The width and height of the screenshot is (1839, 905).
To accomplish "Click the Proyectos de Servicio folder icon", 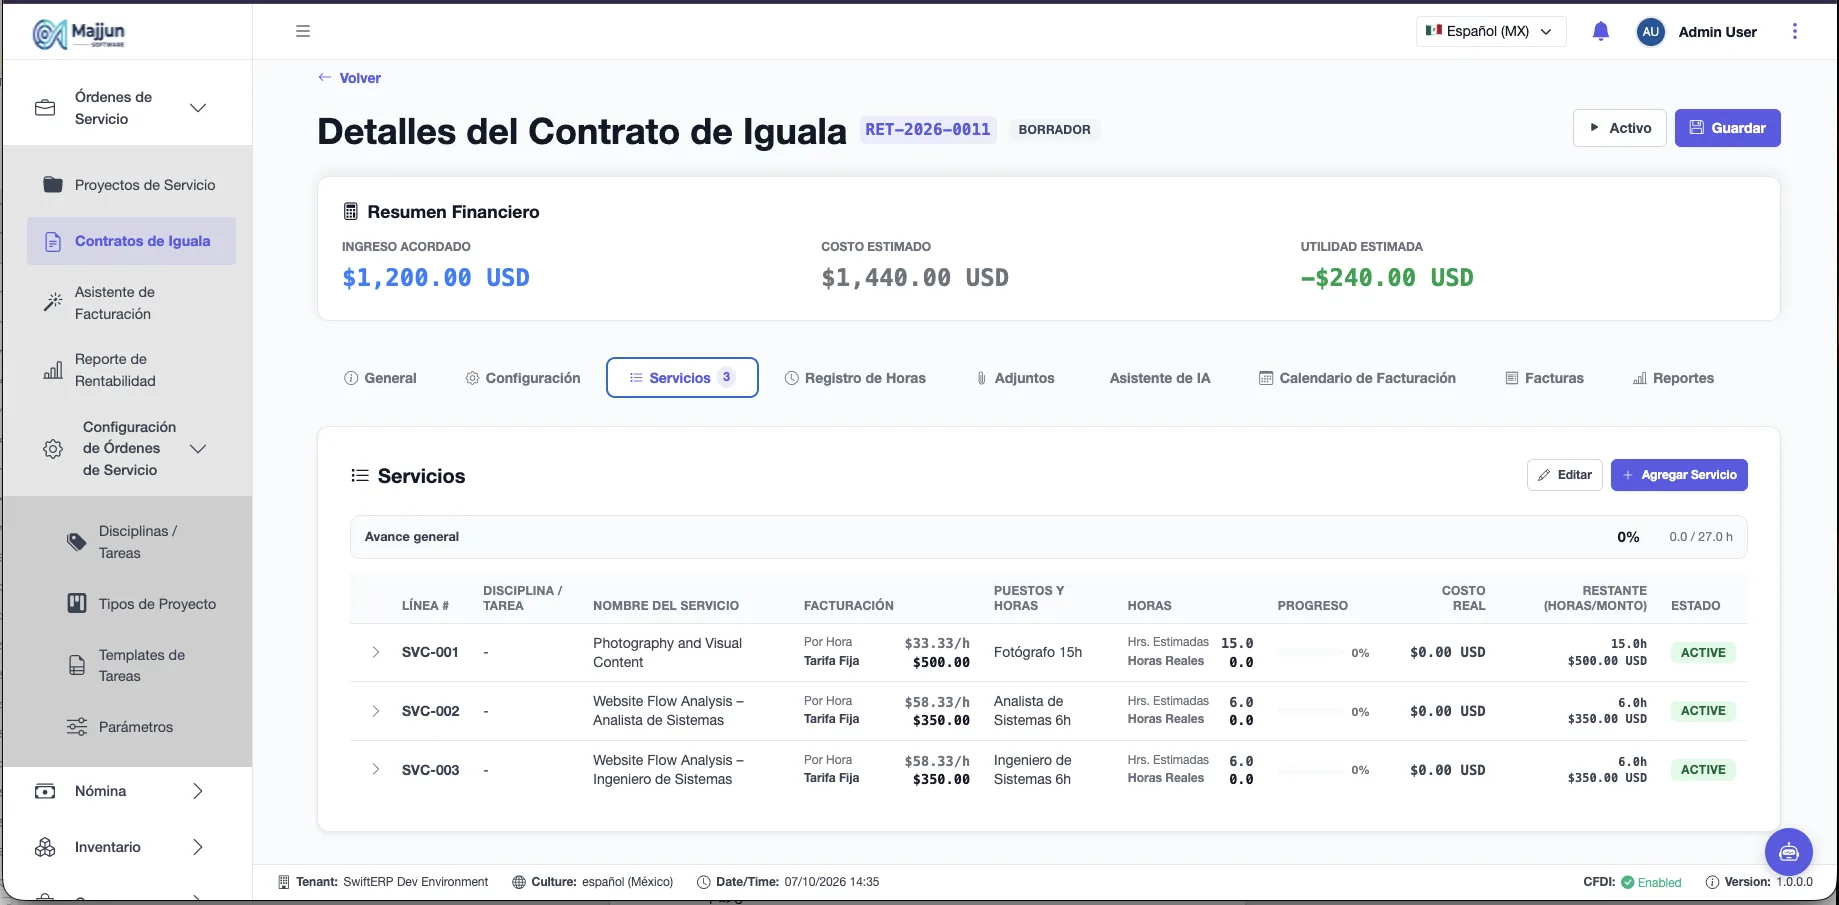I will click(53, 184).
